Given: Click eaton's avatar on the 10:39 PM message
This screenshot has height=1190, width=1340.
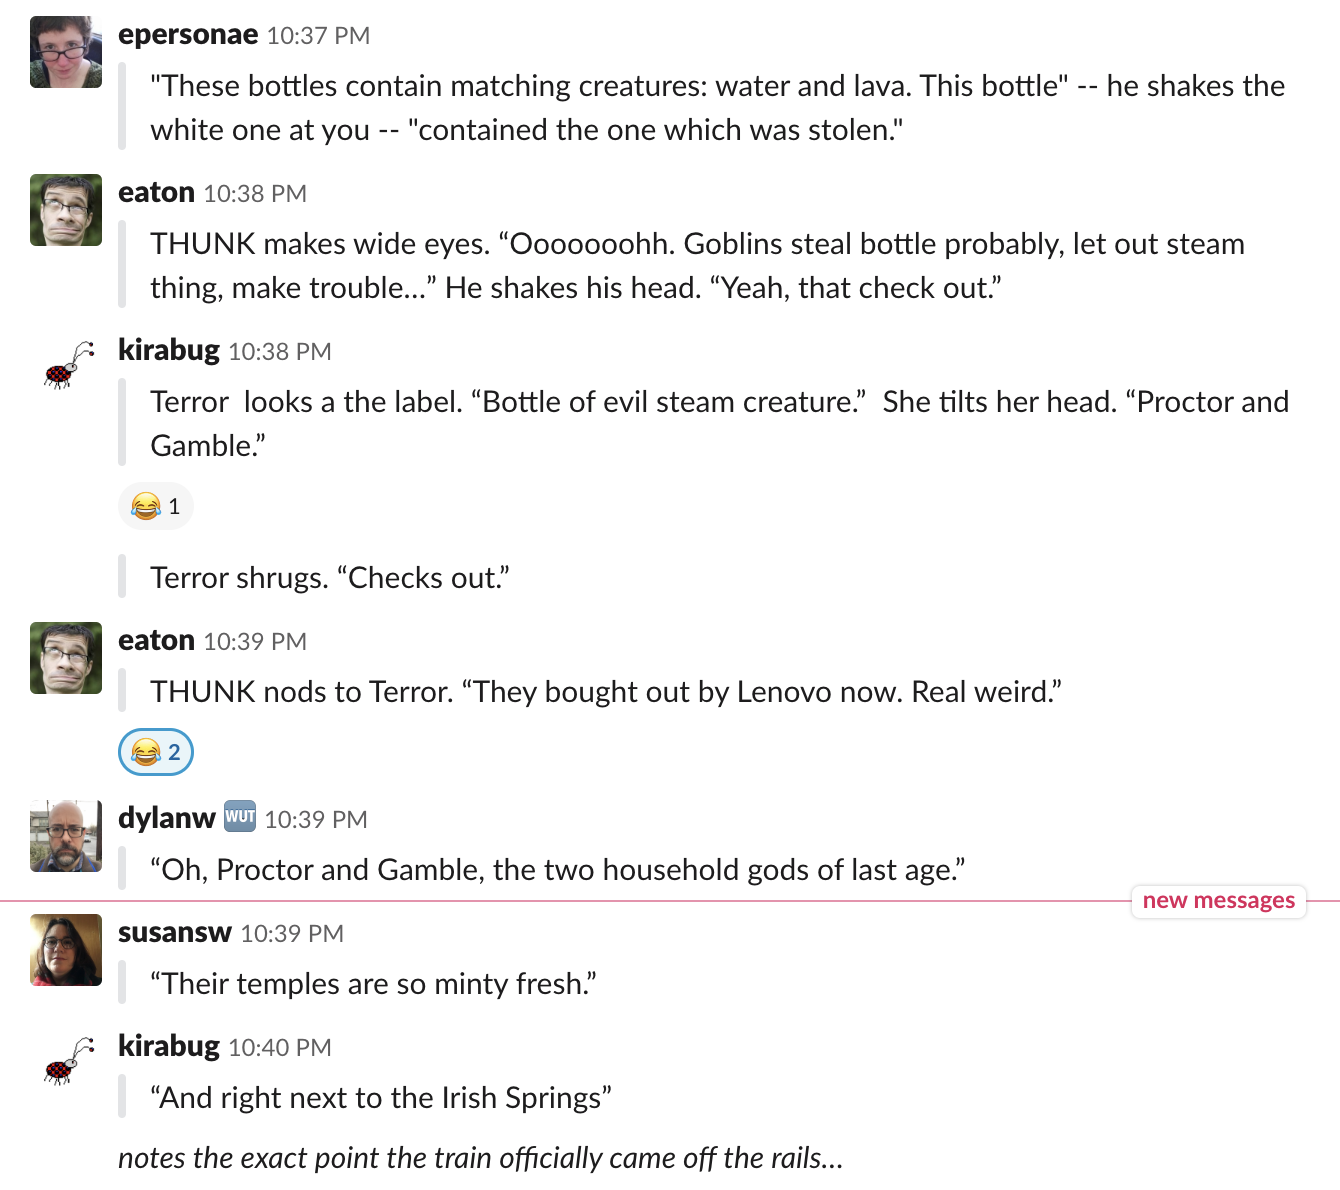Looking at the screenshot, I should pyautogui.click(x=66, y=658).
